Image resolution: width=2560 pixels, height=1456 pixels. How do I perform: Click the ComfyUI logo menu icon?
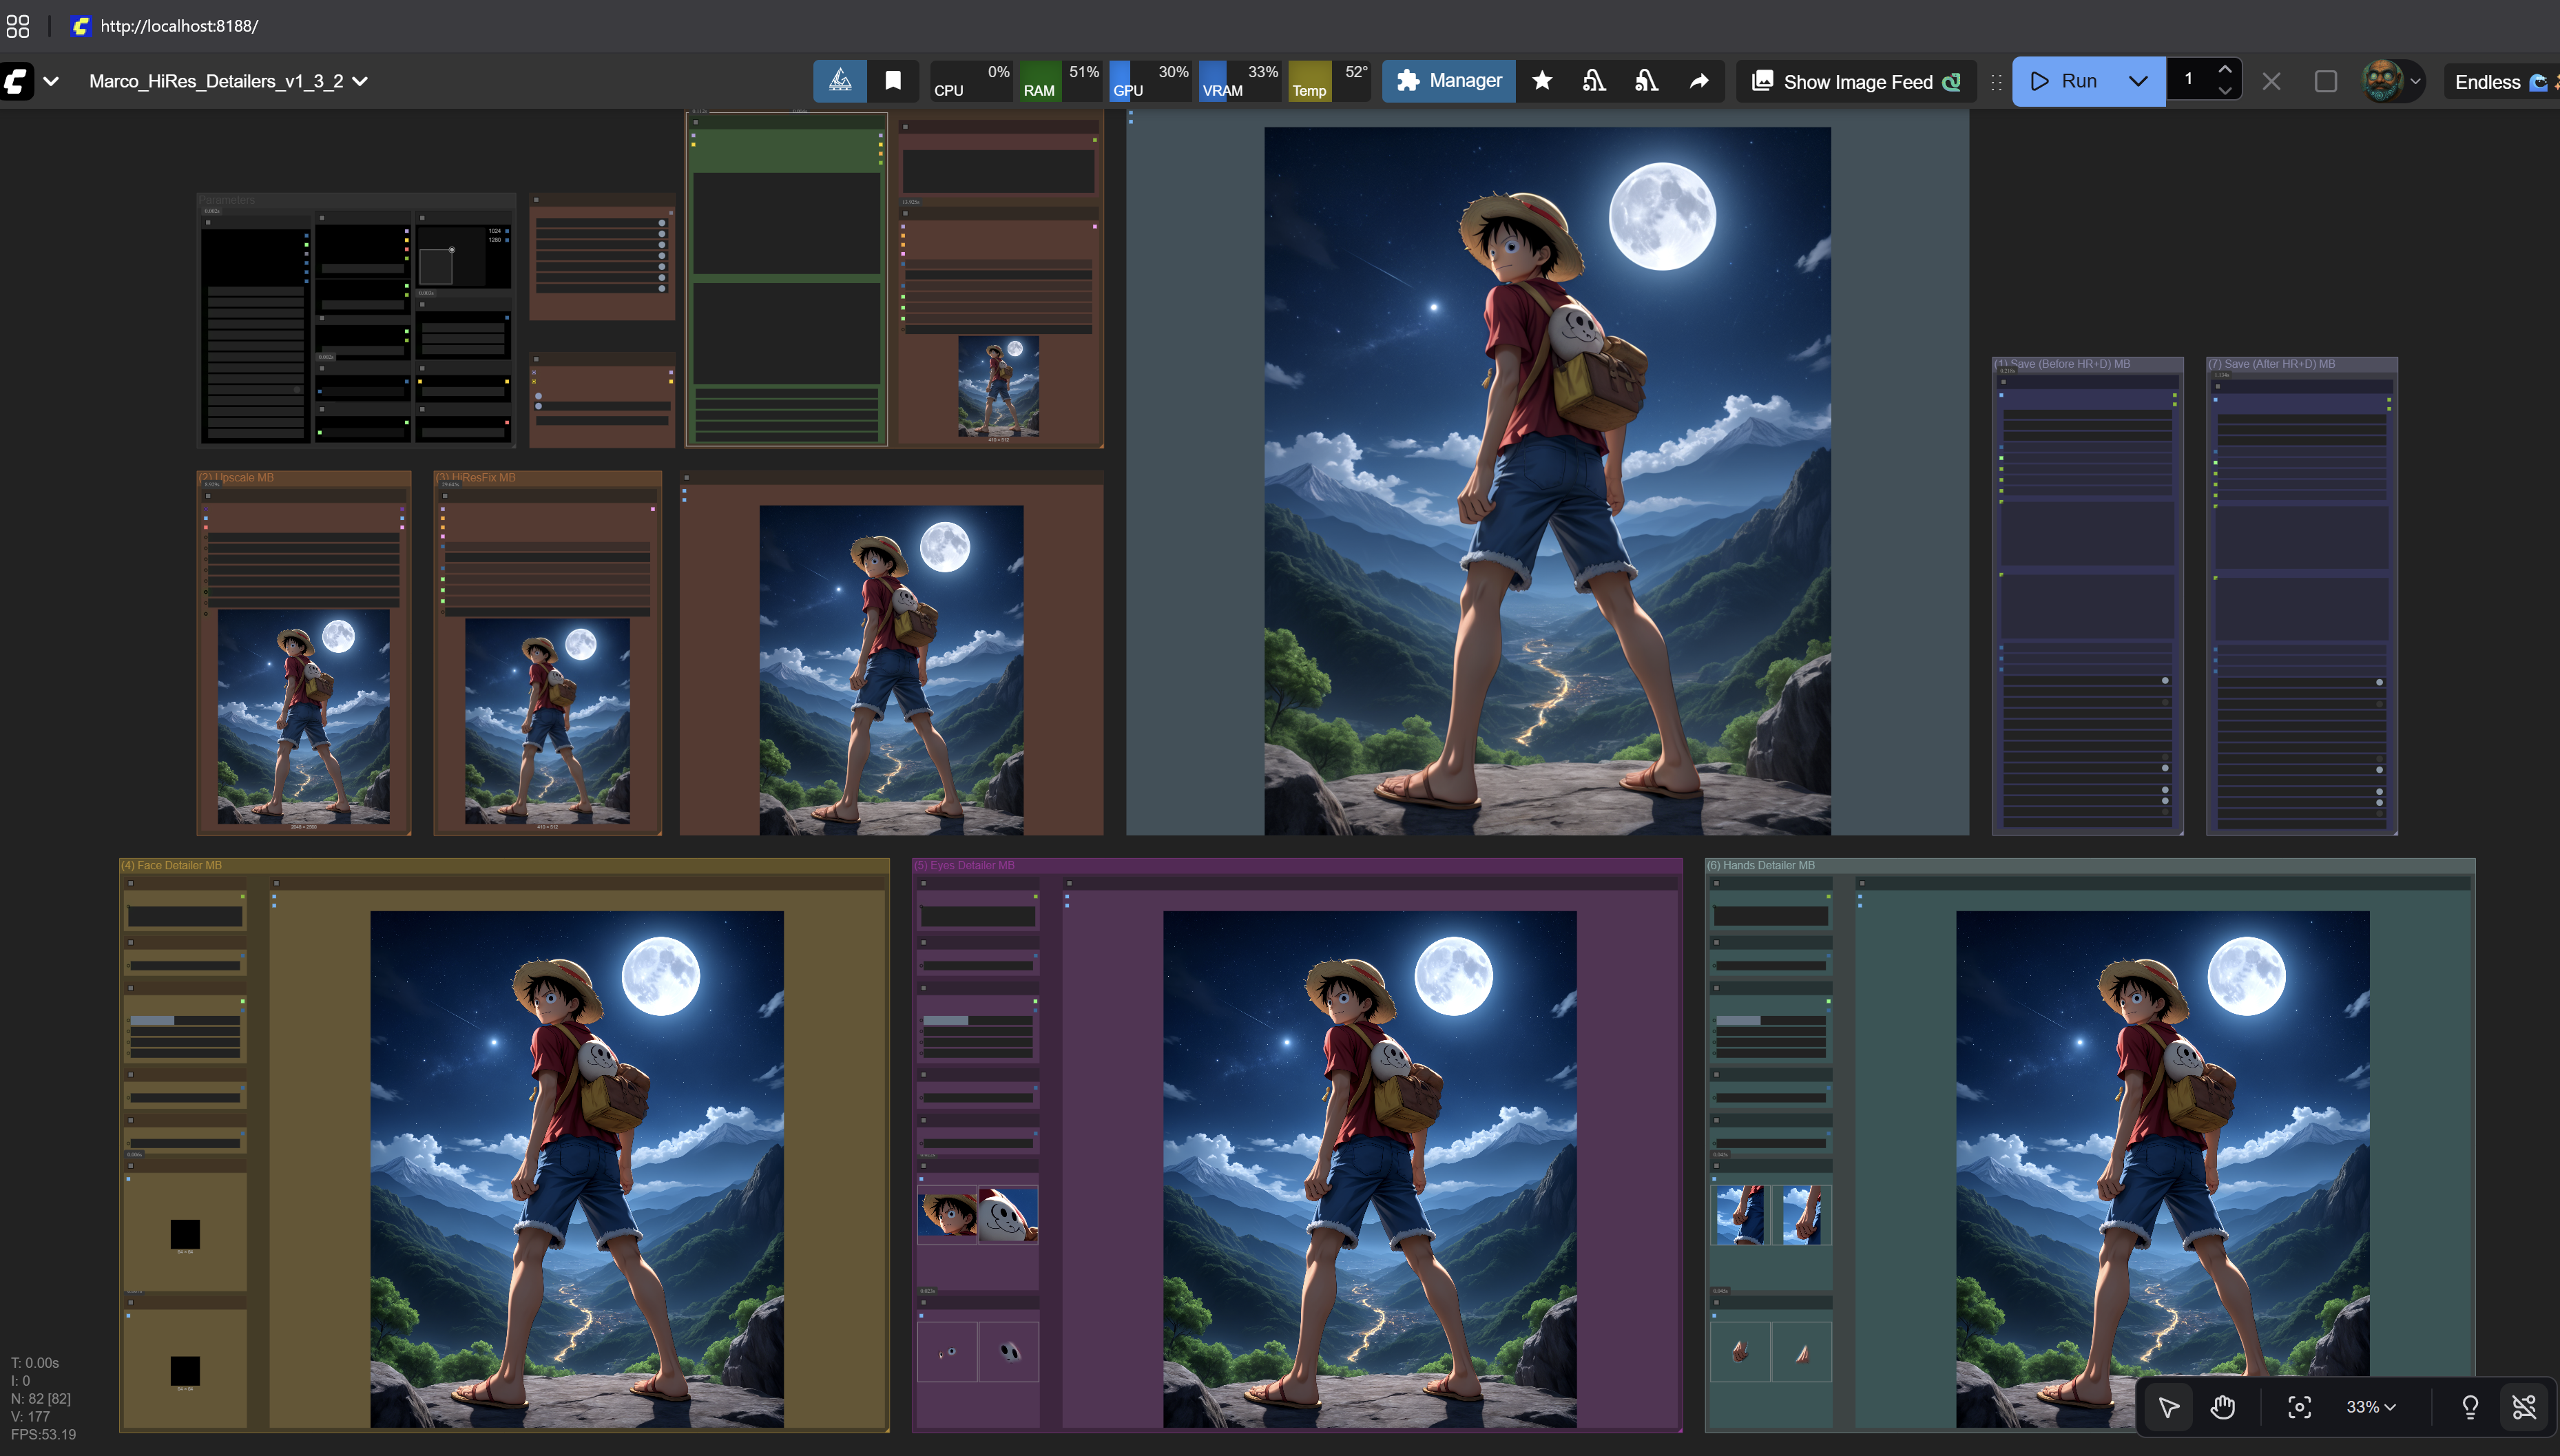coord(17,81)
